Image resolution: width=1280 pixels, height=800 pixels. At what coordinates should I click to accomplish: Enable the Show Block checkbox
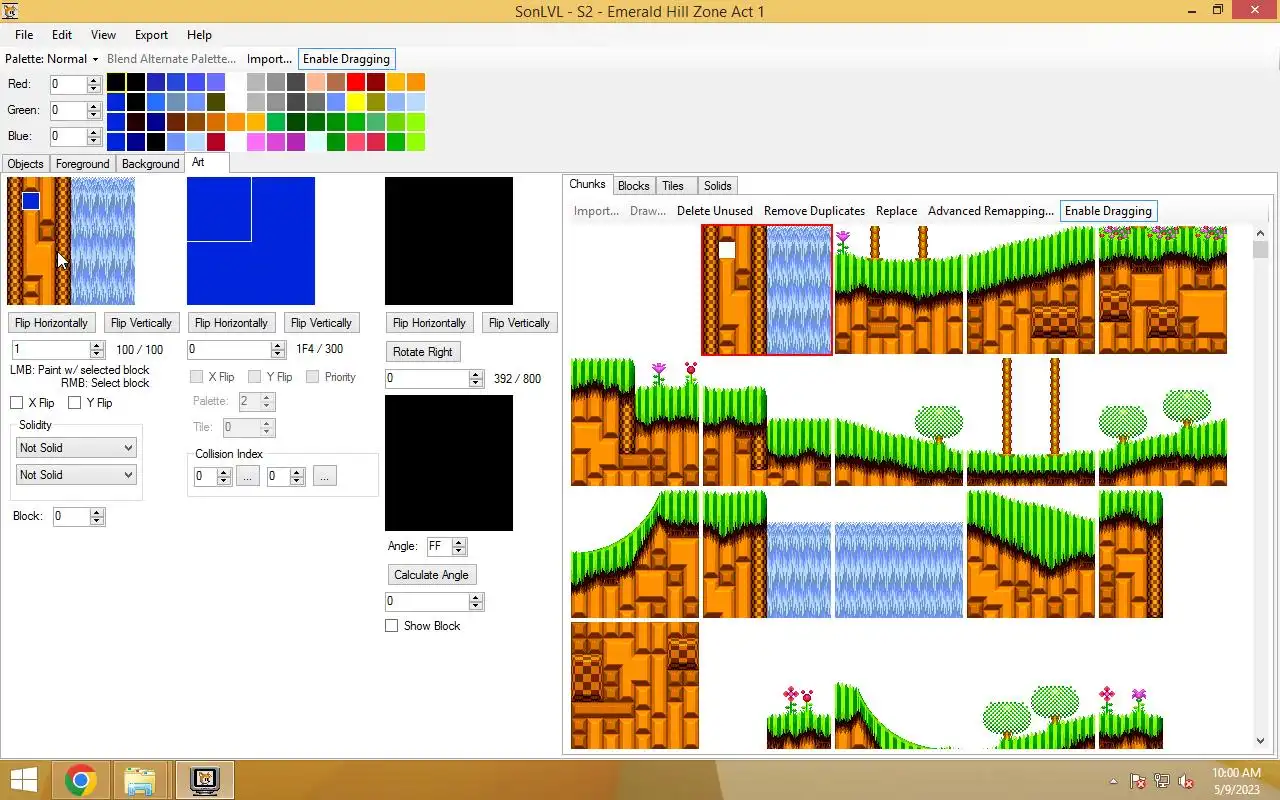(x=392, y=626)
